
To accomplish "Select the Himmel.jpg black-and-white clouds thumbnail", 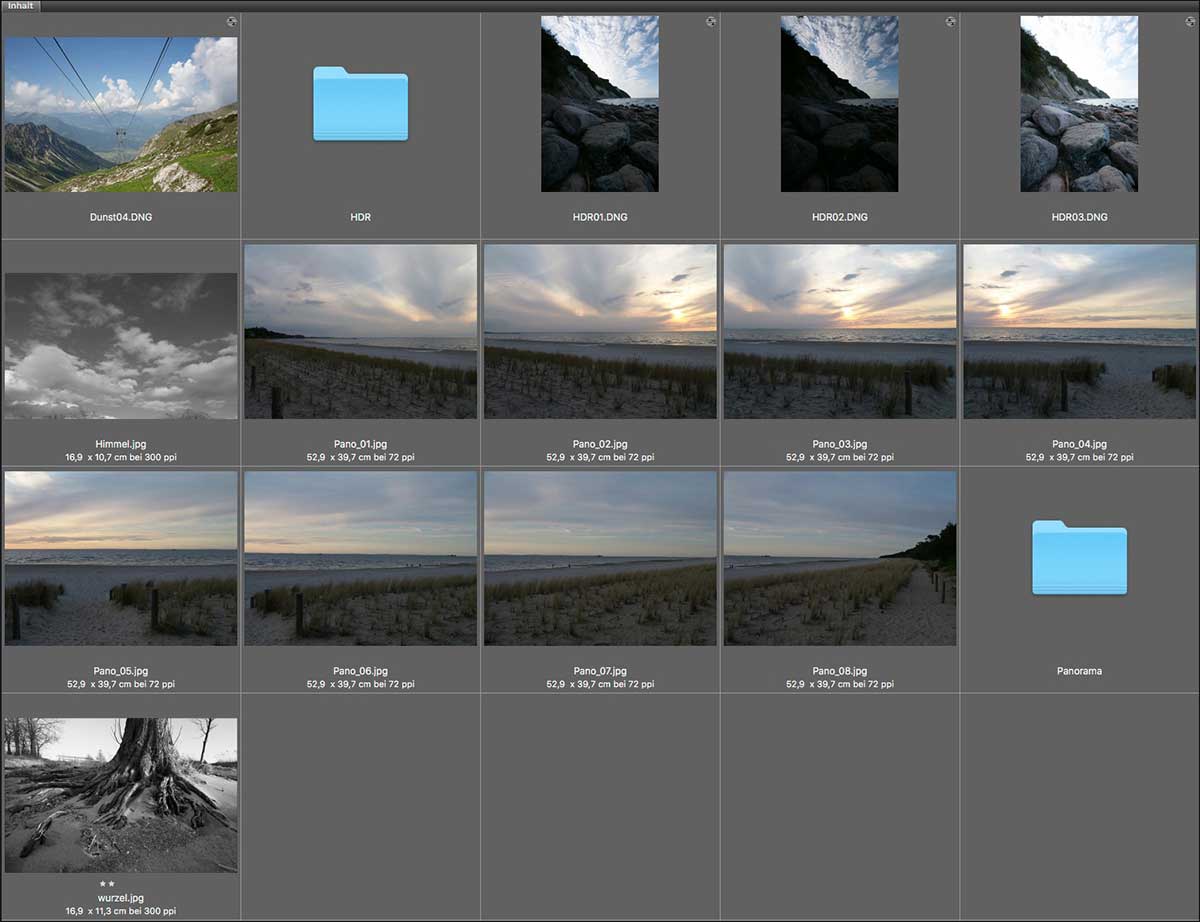I will pyautogui.click(x=120, y=346).
